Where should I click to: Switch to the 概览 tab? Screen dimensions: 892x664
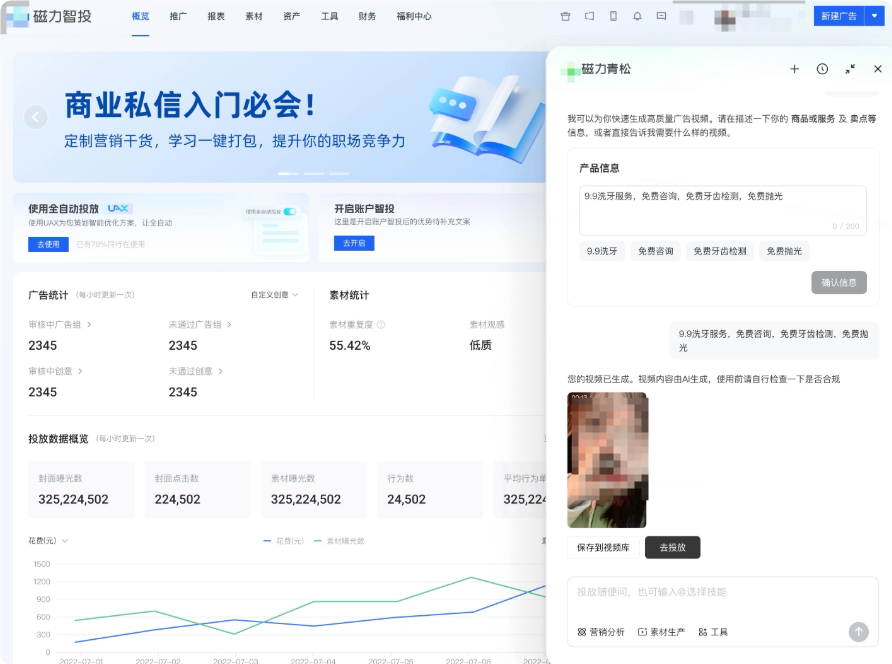coord(141,17)
